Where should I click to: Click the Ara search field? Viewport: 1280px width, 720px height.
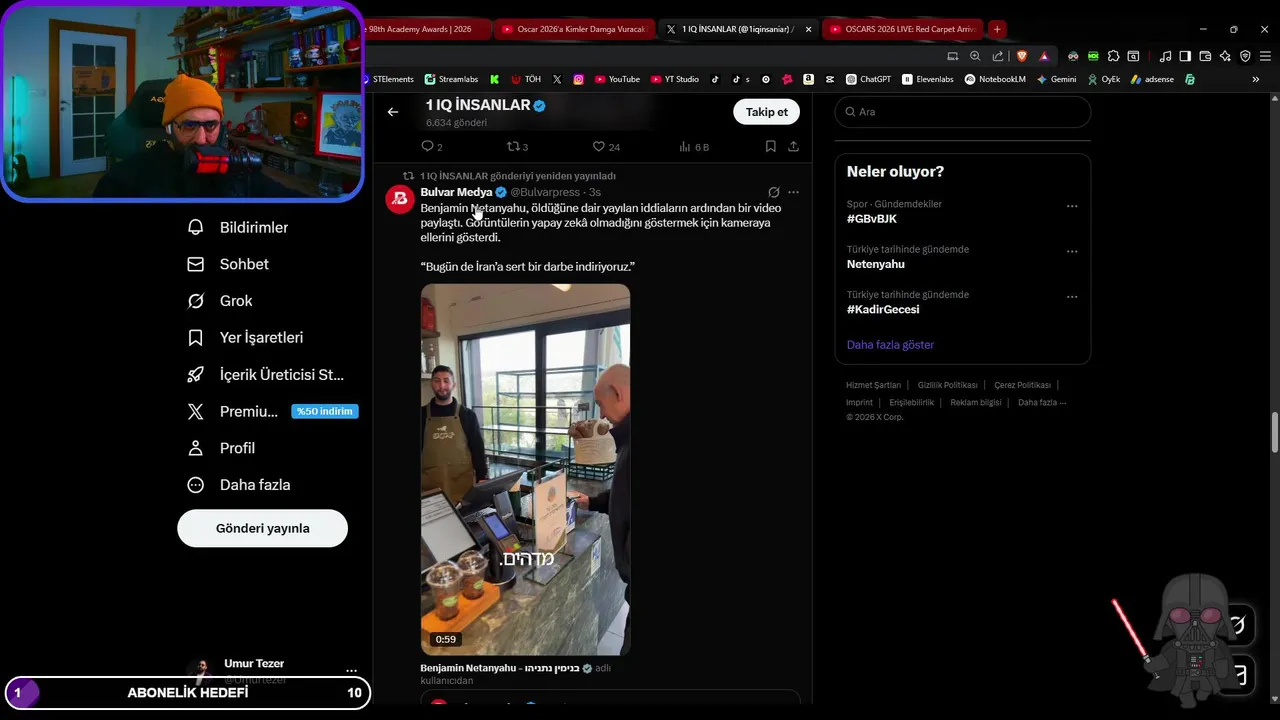point(962,112)
